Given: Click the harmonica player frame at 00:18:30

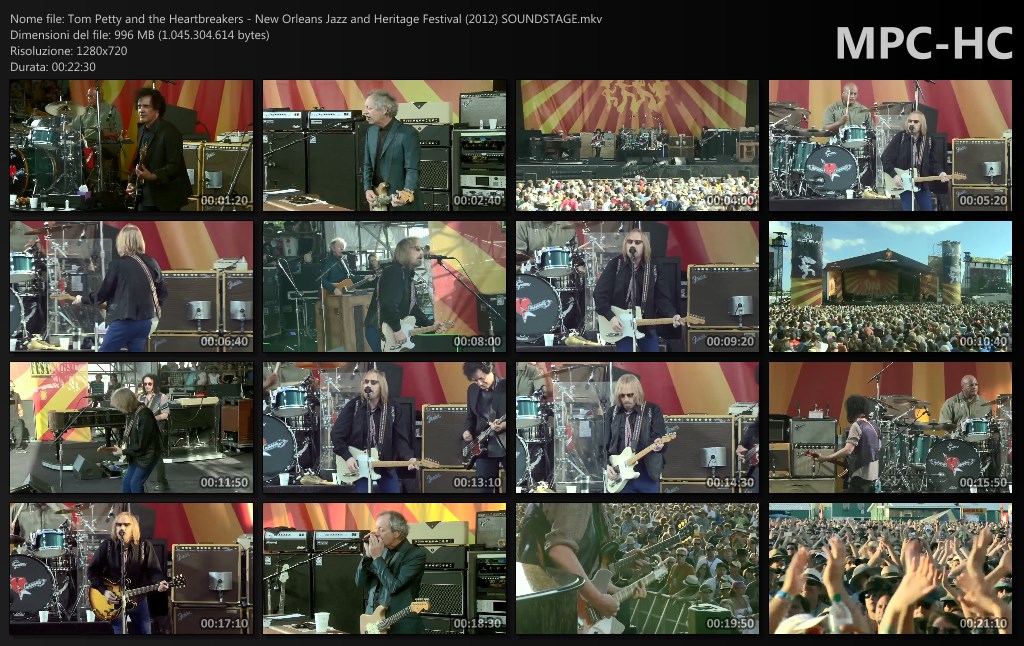Looking at the screenshot, I should [384, 569].
